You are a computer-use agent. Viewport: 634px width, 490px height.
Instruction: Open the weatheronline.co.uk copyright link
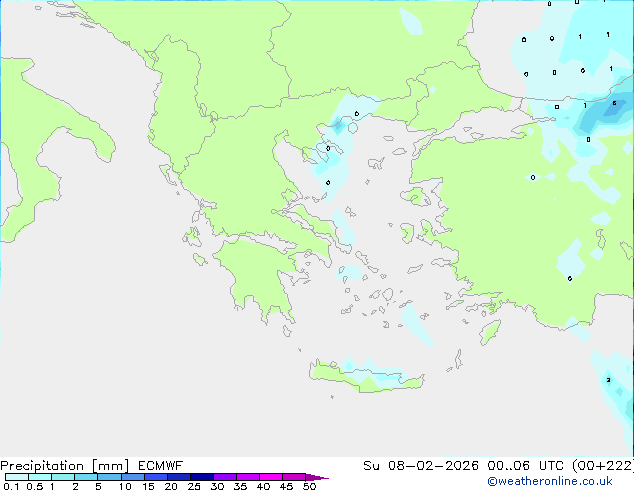[x=550, y=481]
